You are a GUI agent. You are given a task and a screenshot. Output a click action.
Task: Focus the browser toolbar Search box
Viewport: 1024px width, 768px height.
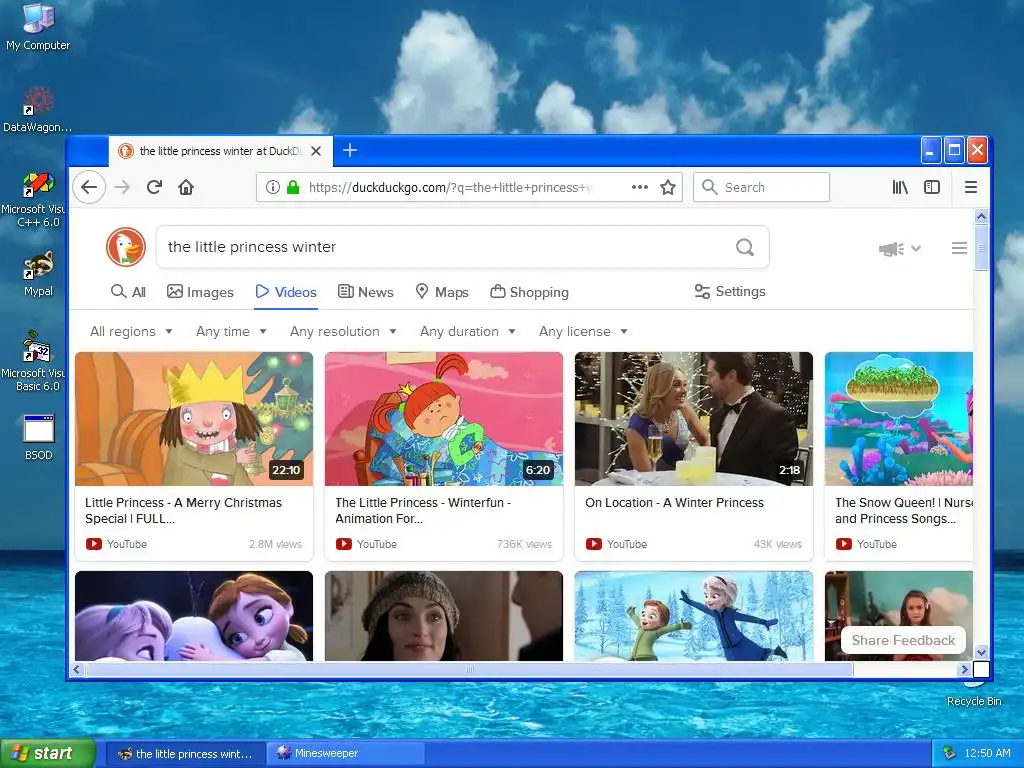tap(761, 187)
